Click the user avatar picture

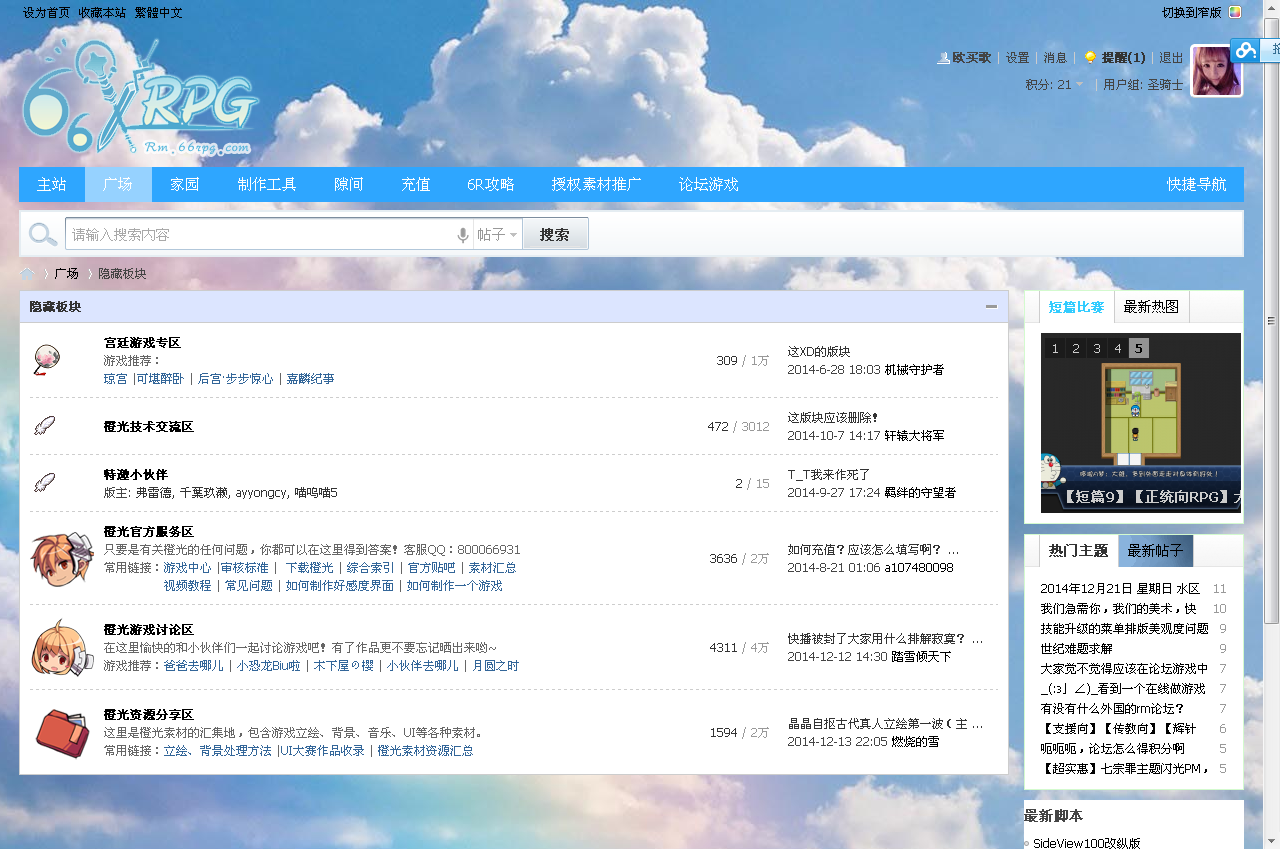tap(1216, 71)
